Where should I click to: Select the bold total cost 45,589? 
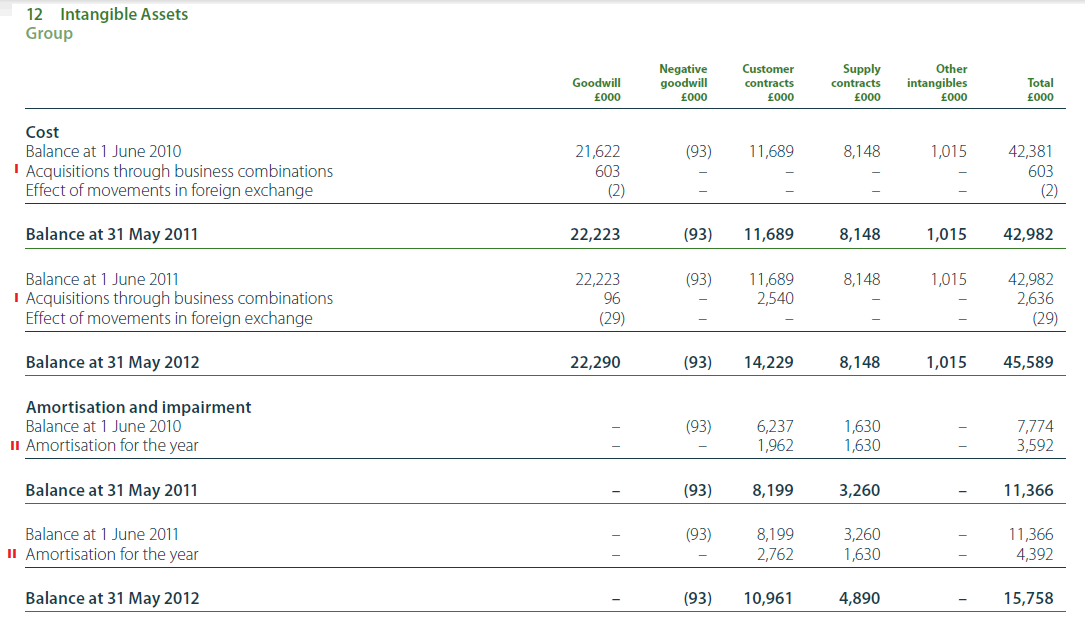click(x=1028, y=363)
